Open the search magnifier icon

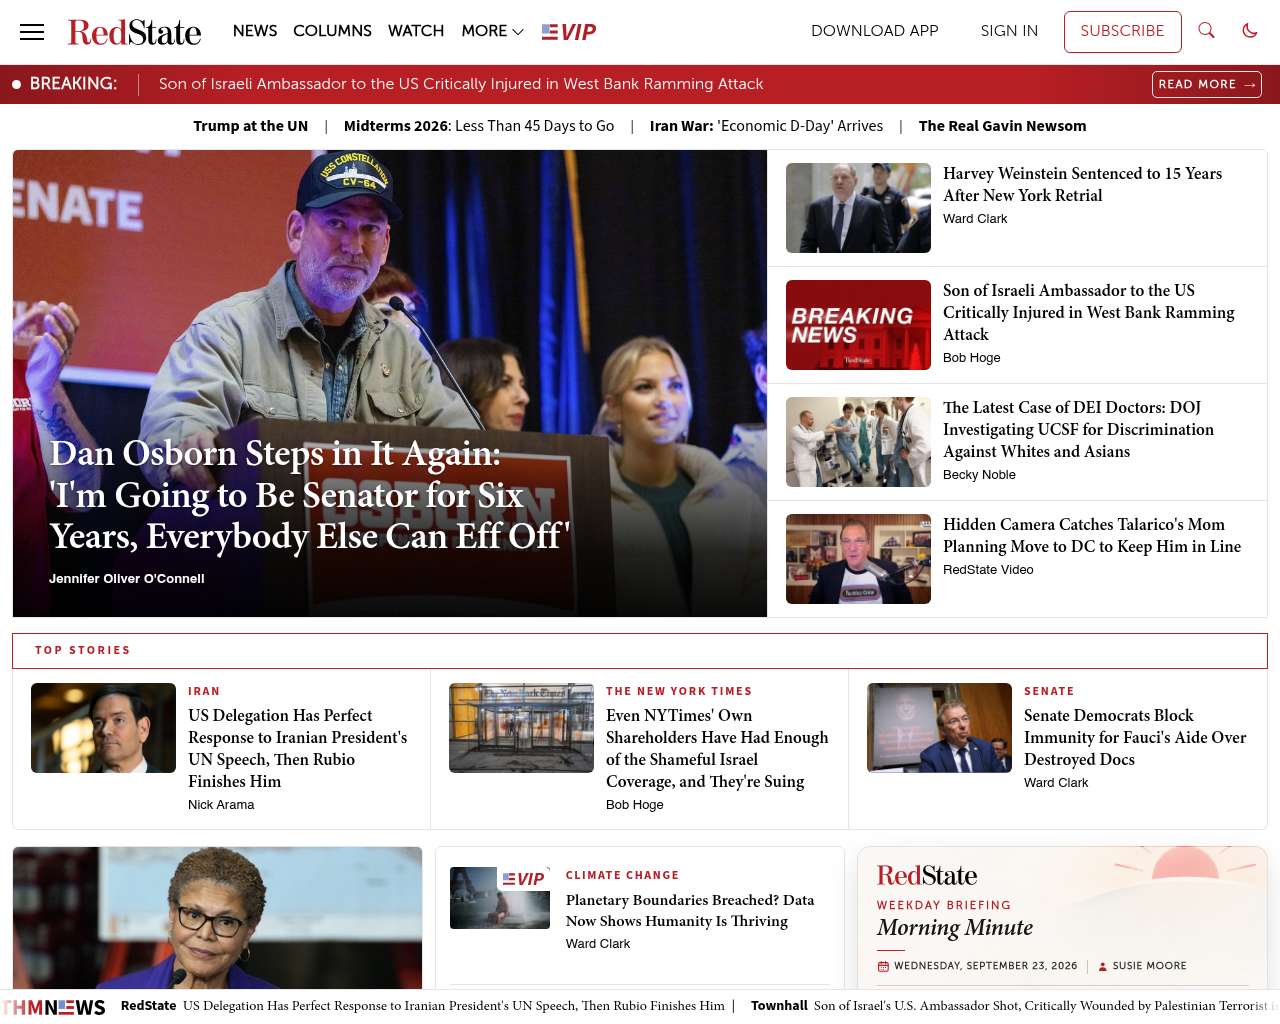click(1207, 31)
